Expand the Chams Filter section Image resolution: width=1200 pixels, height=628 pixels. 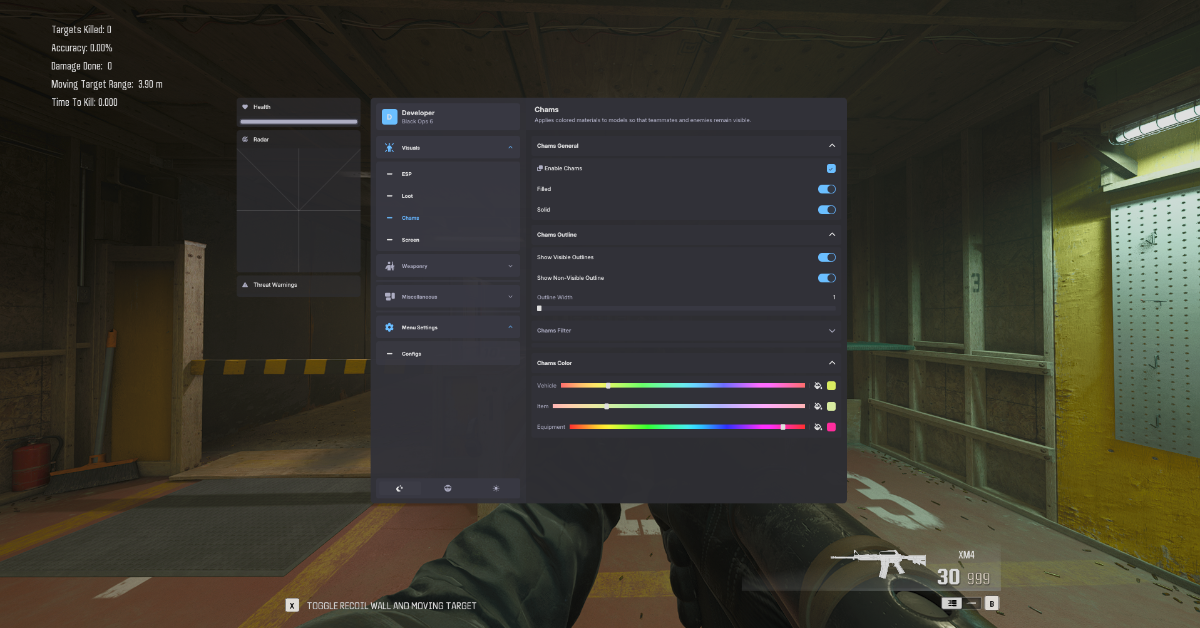coord(831,330)
